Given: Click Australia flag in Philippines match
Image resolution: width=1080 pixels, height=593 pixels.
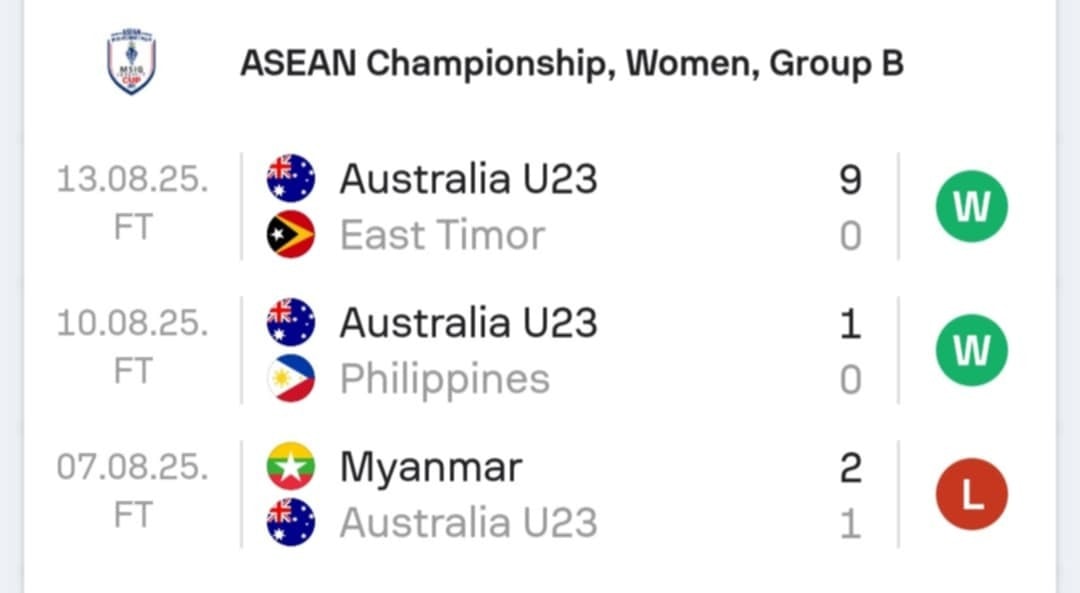Looking at the screenshot, I should point(291,322).
